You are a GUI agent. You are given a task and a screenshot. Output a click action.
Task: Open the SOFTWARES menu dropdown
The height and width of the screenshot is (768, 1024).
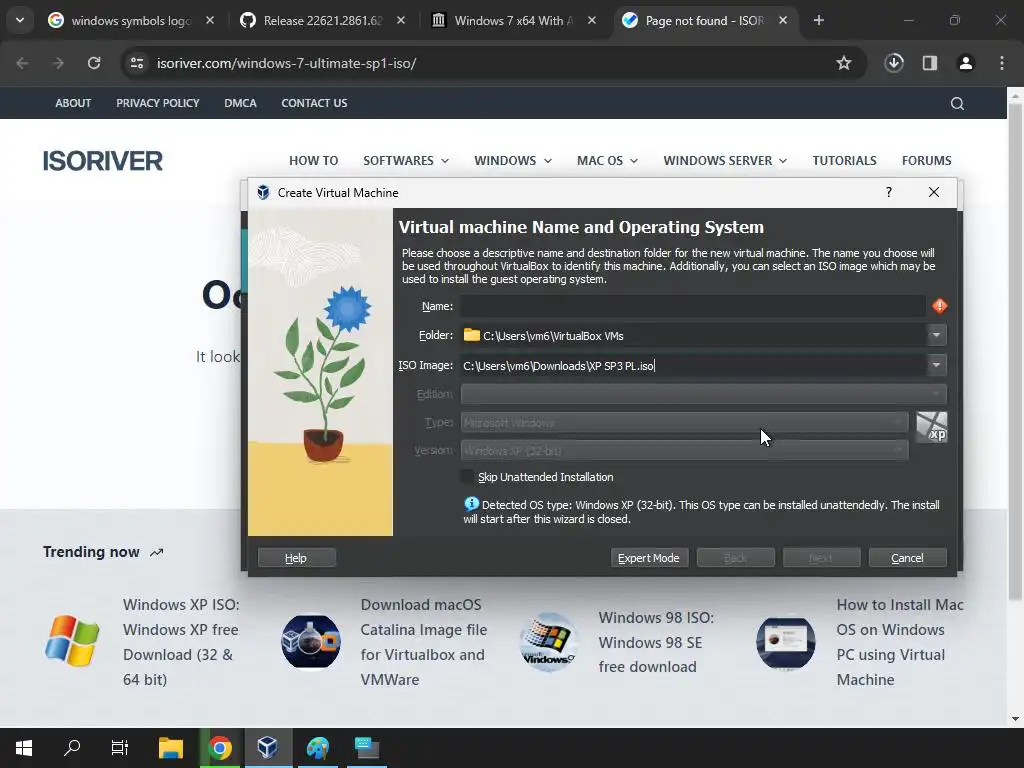[406, 161]
